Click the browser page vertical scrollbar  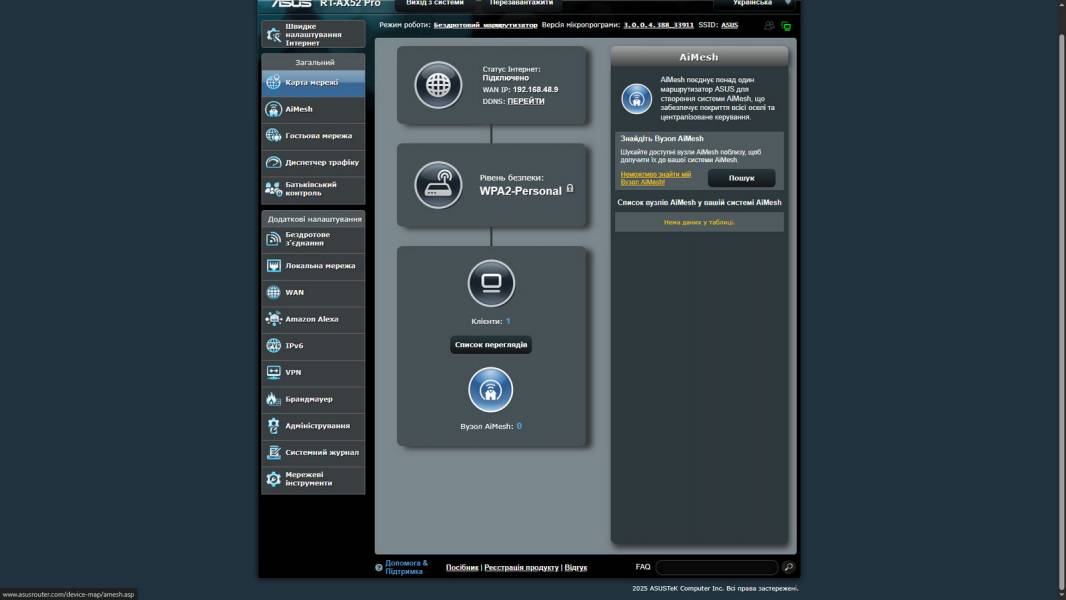coord(1060,300)
